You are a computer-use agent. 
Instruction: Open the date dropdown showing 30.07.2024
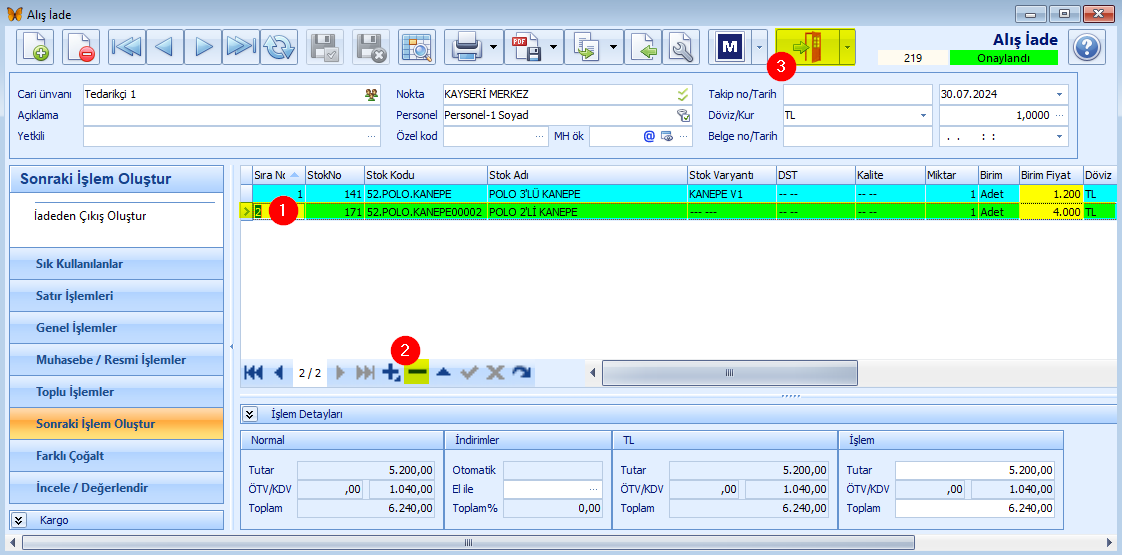(1059, 94)
